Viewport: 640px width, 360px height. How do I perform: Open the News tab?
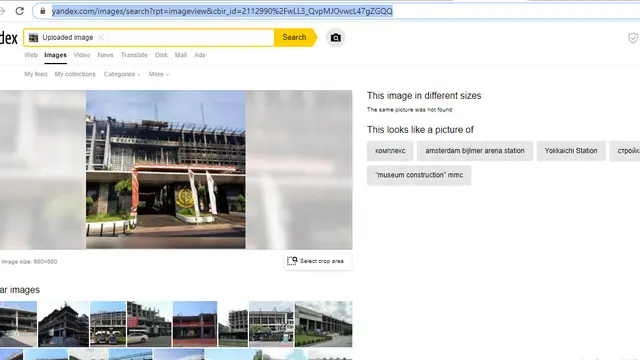(105, 55)
